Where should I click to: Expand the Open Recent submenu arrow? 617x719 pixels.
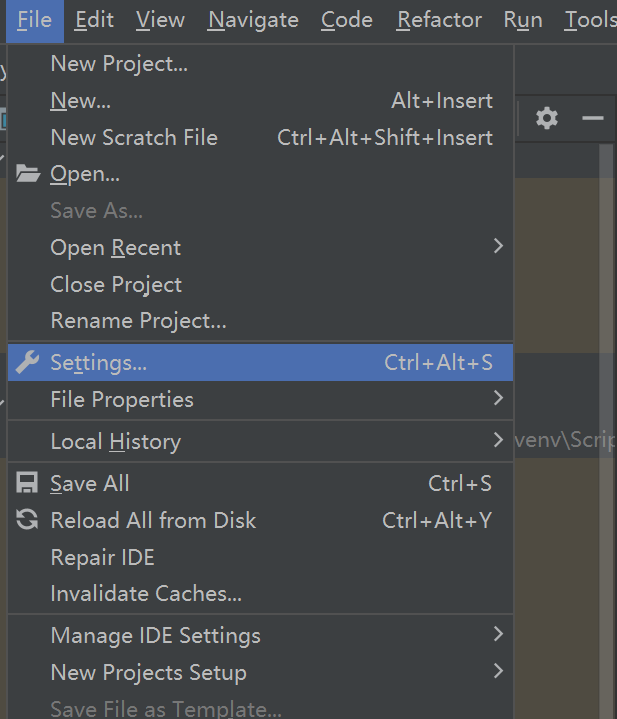[498, 246]
